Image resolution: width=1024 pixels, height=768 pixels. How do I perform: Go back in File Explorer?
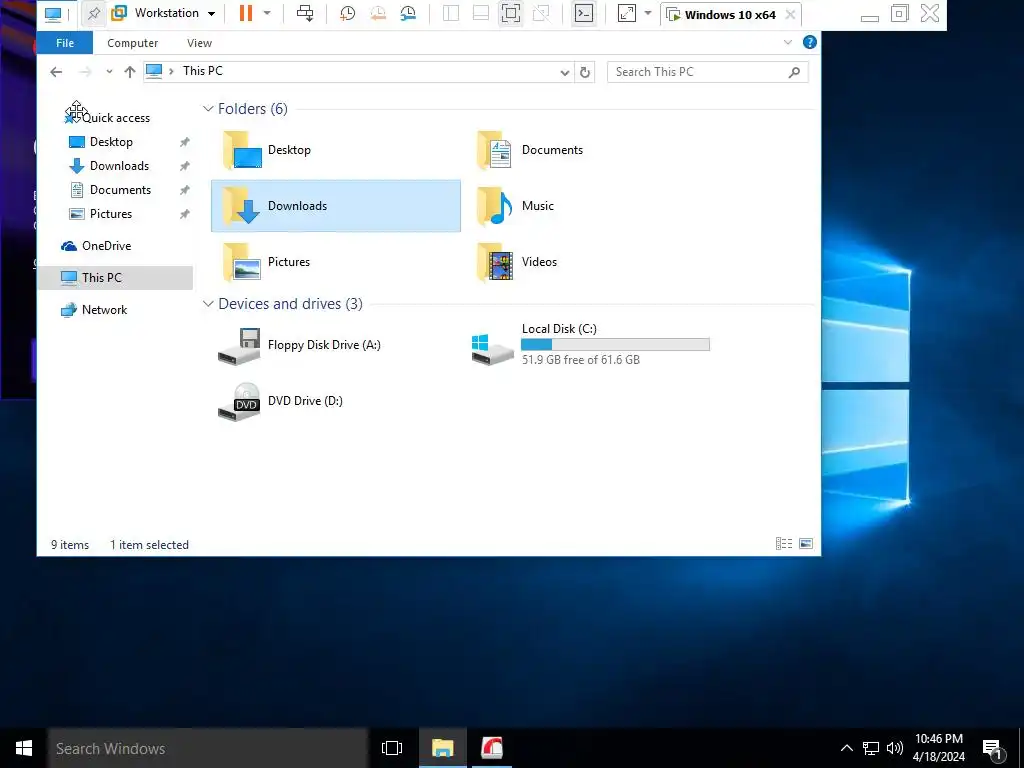pos(56,72)
